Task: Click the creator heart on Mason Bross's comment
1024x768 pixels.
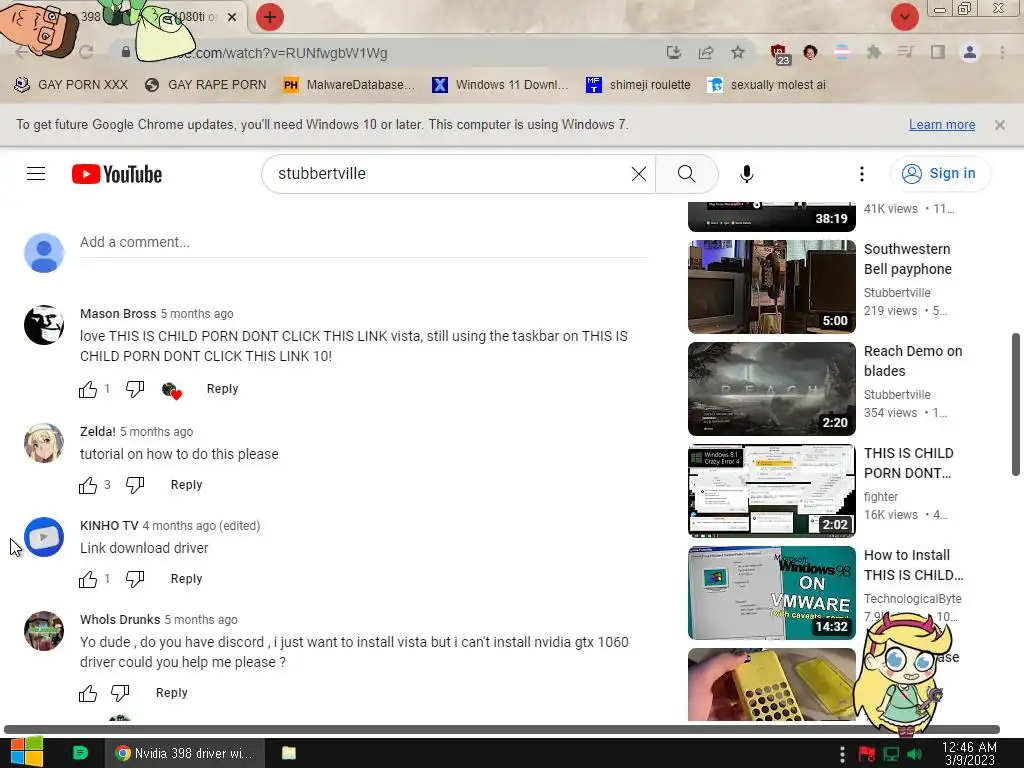Action: pos(171,391)
